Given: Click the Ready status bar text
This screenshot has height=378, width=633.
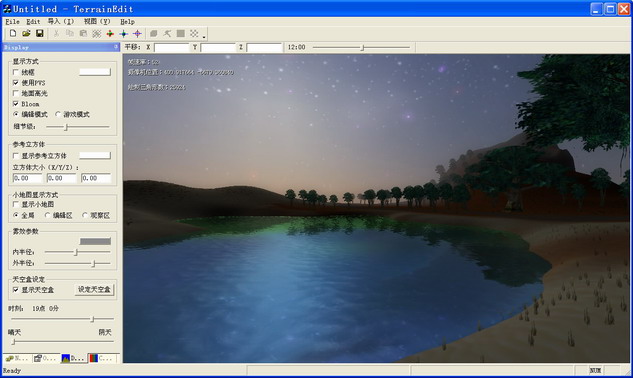Looking at the screenshot, I should (x=12, y=370).
